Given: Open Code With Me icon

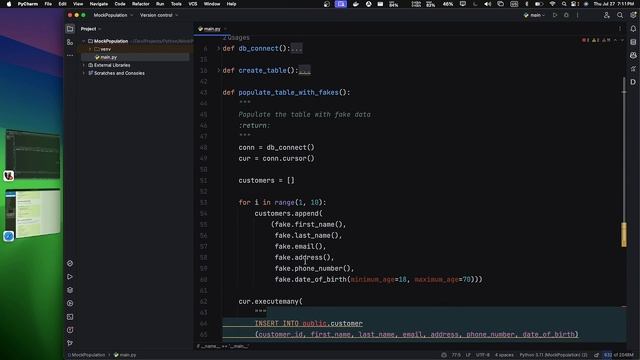Looking at the screenshot, I should [x=607, y=15].
